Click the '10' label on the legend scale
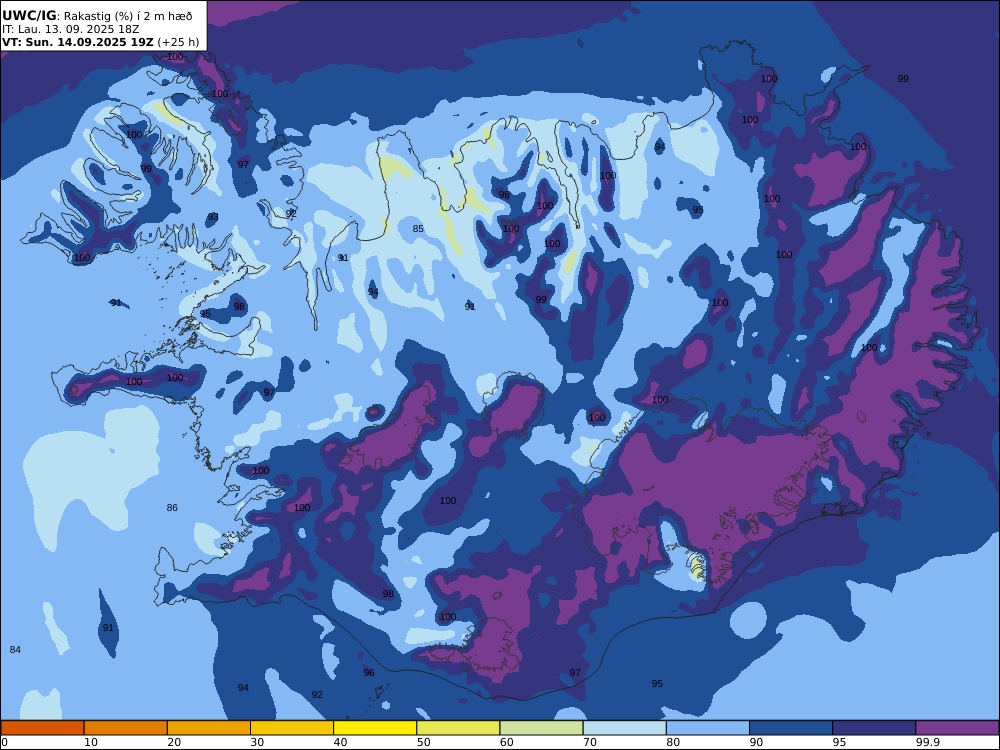This screenshot has height=750, width=1000. point(91,742)
